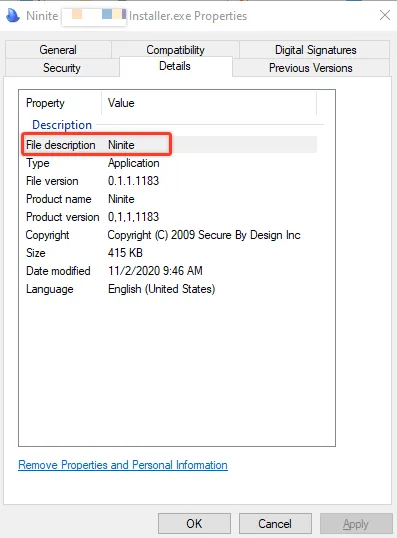Open the Previous Versions tab

pyautogui.click(x=311, y=68)
